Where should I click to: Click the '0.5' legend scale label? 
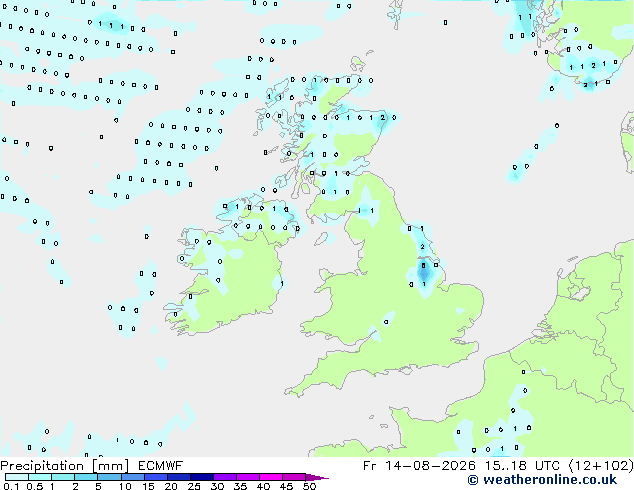coord(35,486)
